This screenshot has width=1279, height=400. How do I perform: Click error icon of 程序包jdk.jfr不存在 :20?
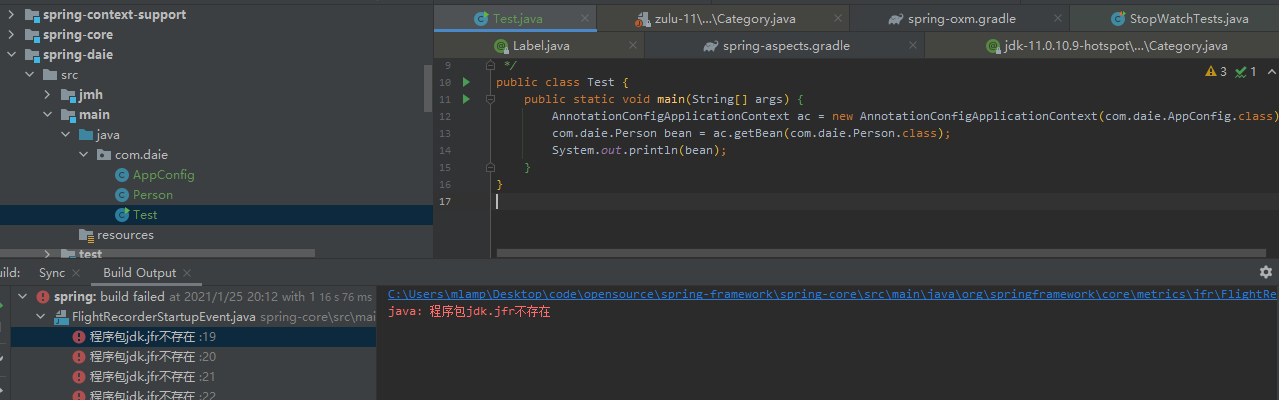(79, 357)
